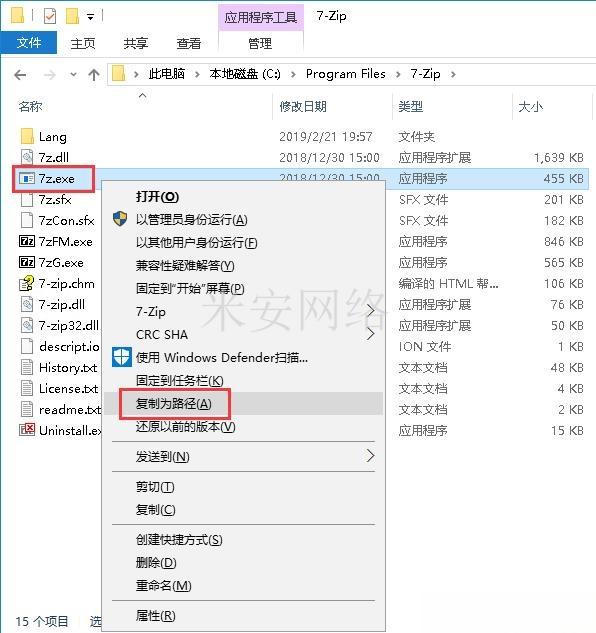The width and height of the screenshot is (596, 633).
Task: Expand the 7-Zip submenu in context menu
Action: [x=370, y=311]
